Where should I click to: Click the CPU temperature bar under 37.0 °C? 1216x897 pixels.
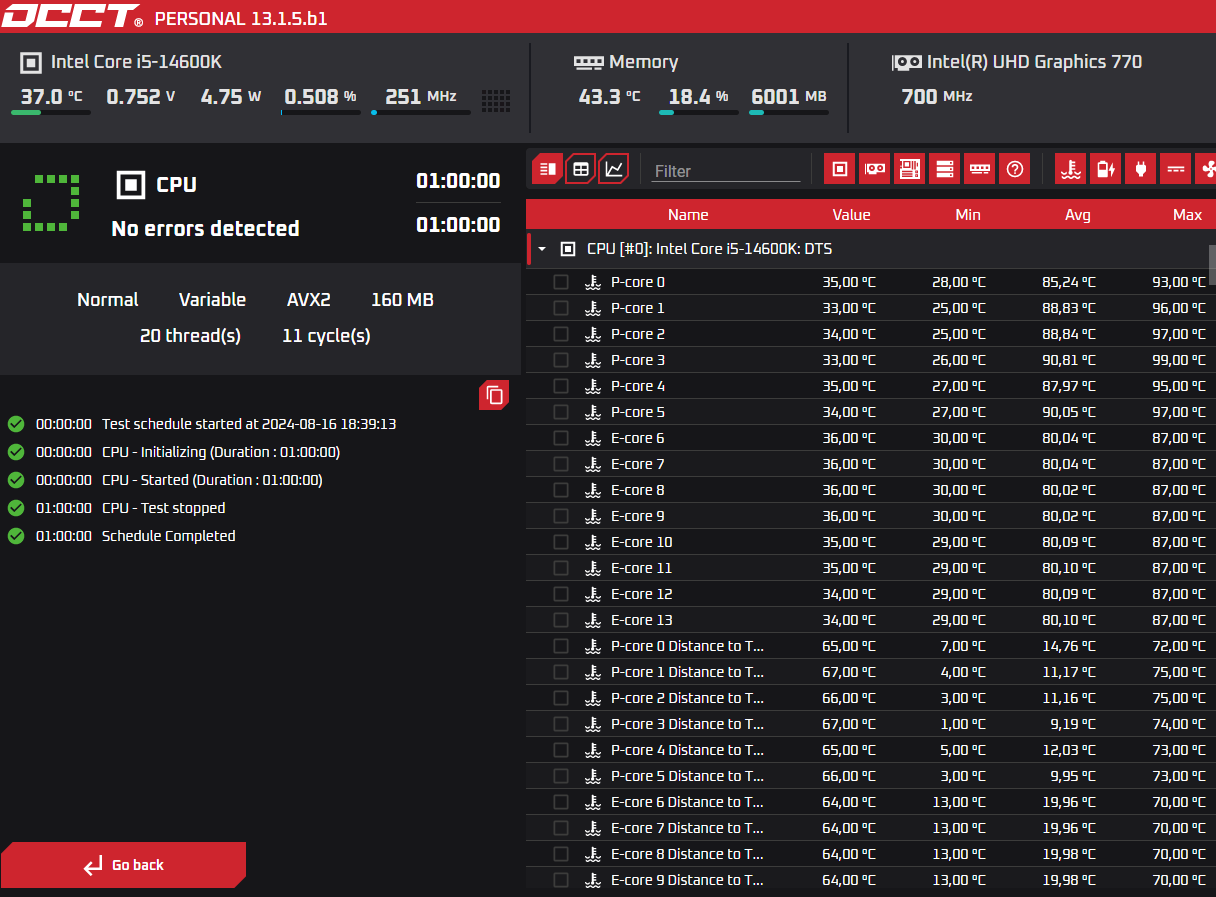(x=50, y=113)
